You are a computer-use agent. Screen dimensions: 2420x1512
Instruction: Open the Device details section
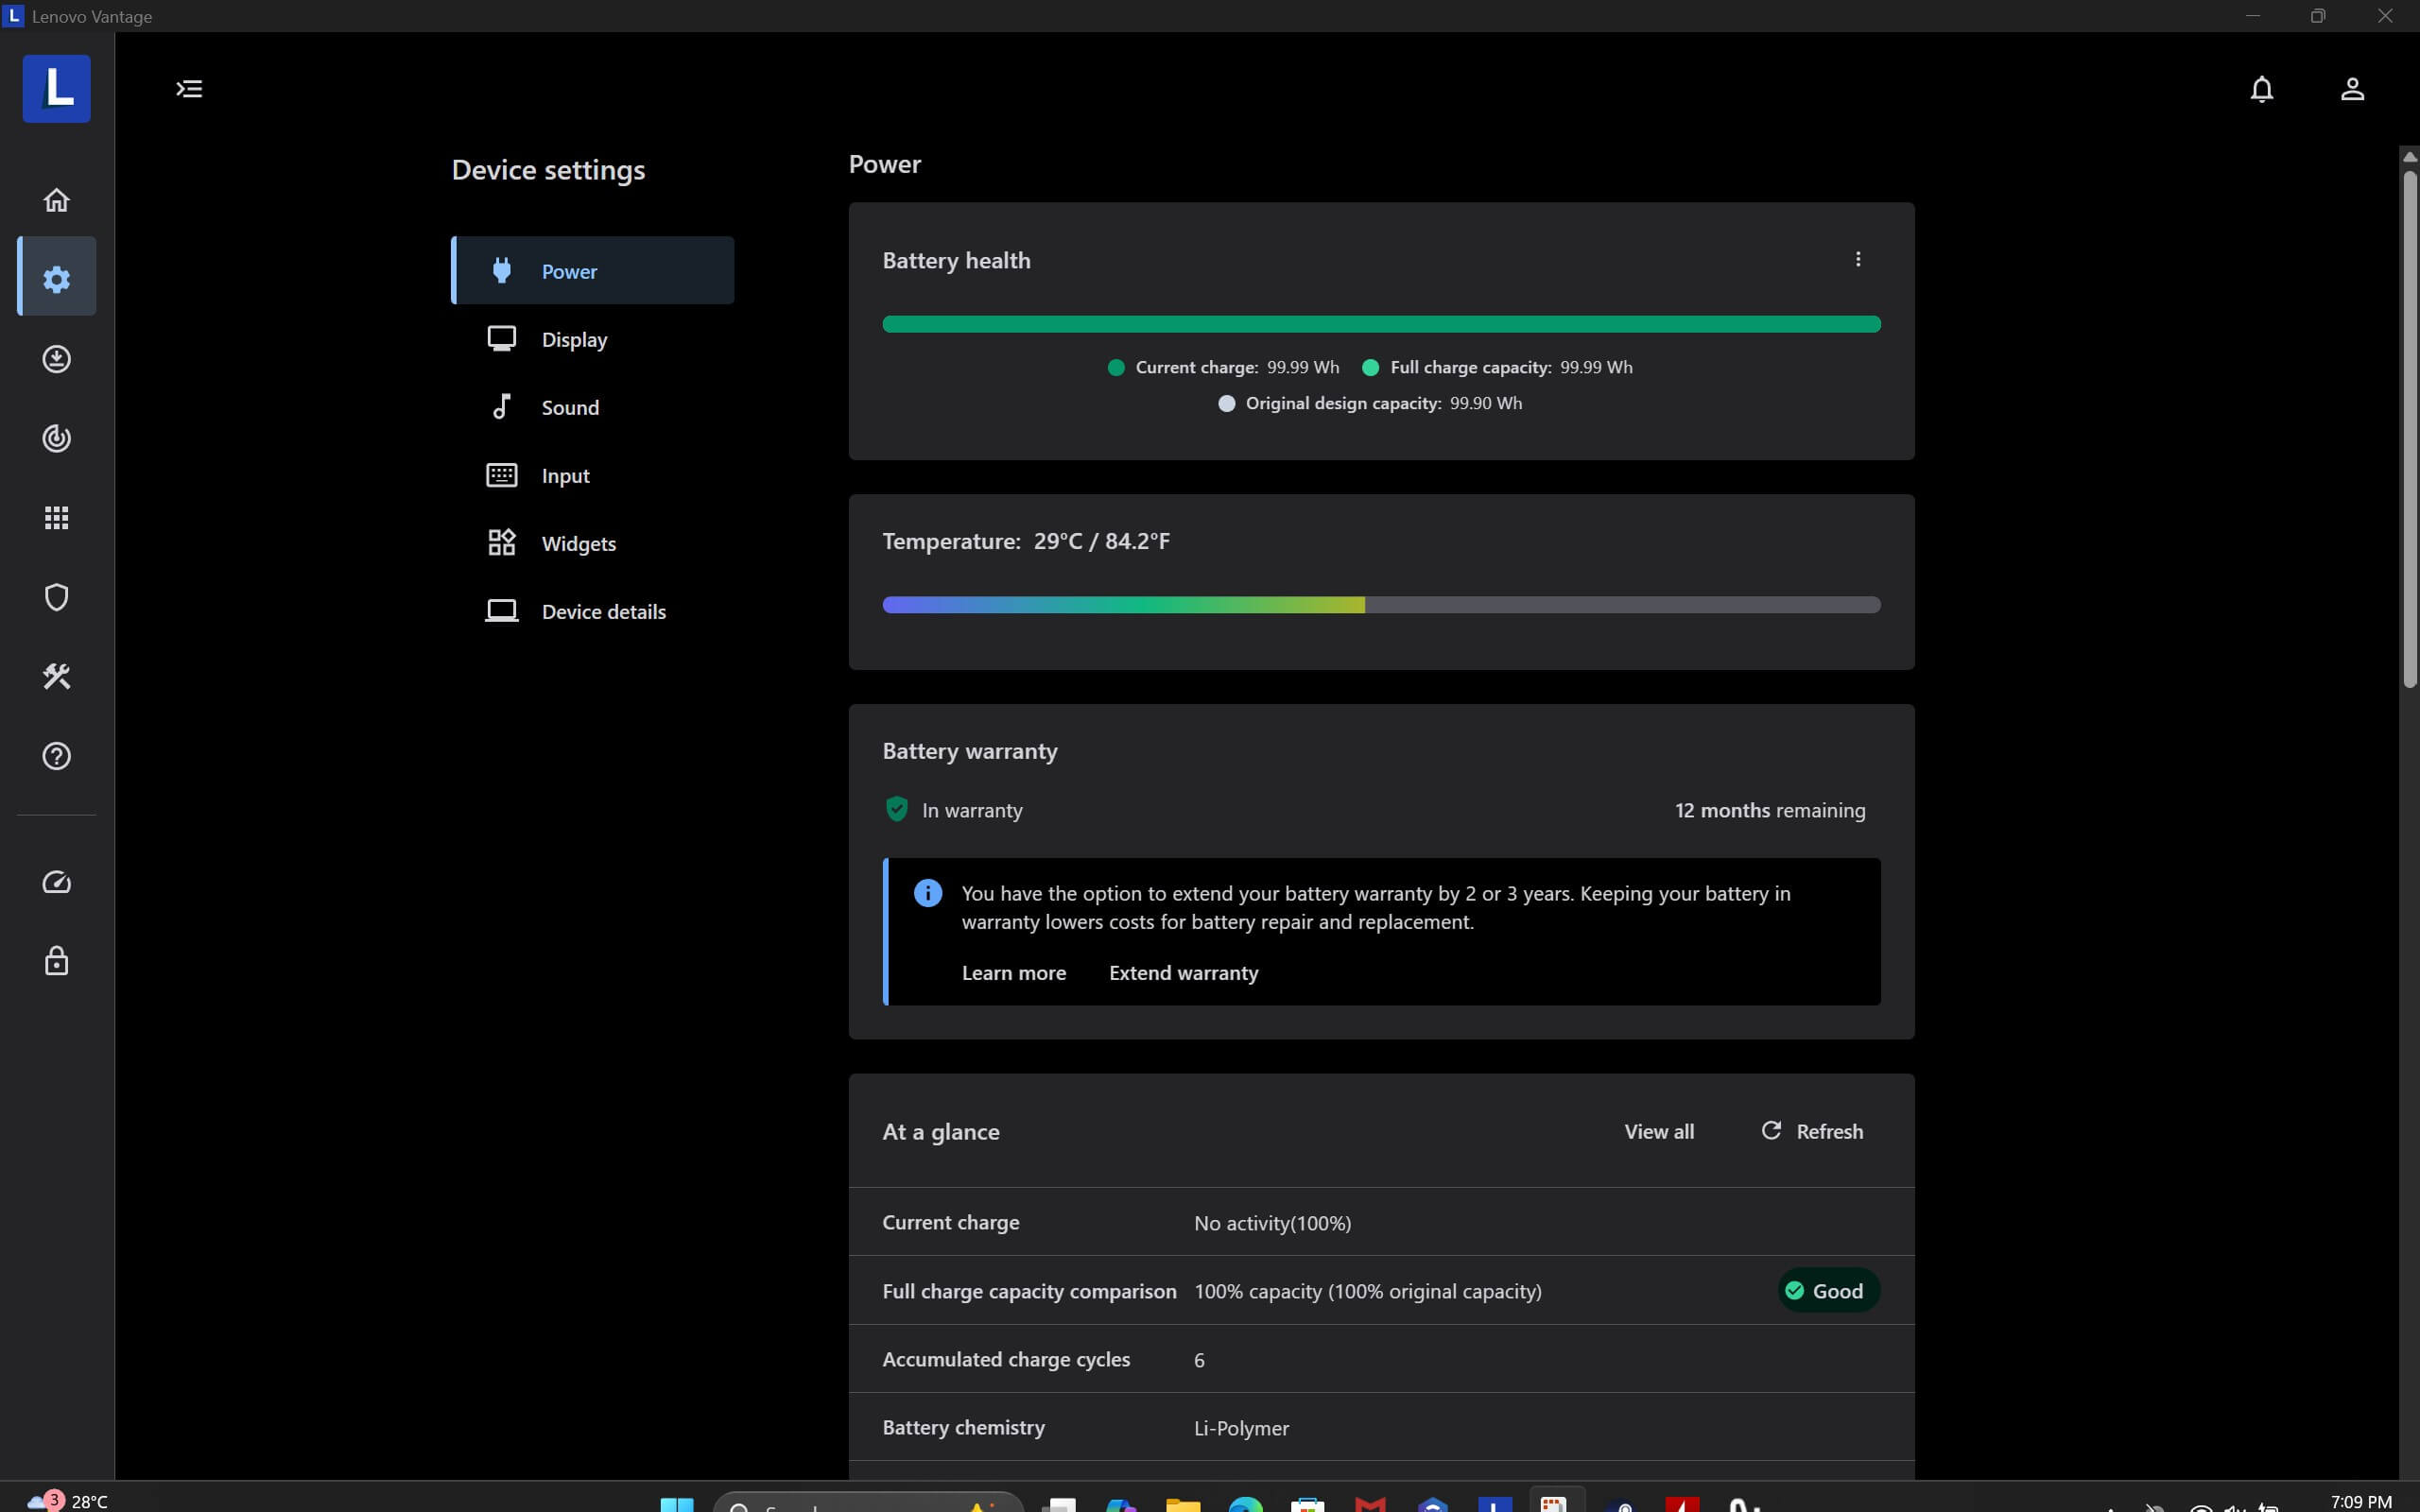[603, 612]
